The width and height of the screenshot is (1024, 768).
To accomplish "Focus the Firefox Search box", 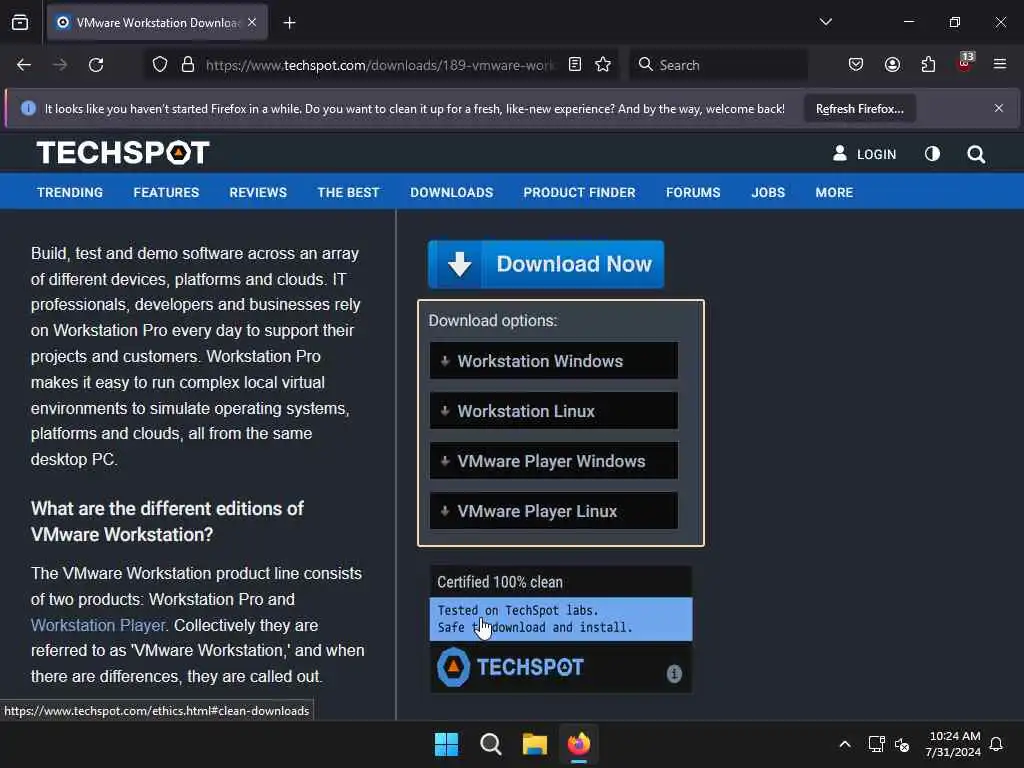I will (718, 65).
